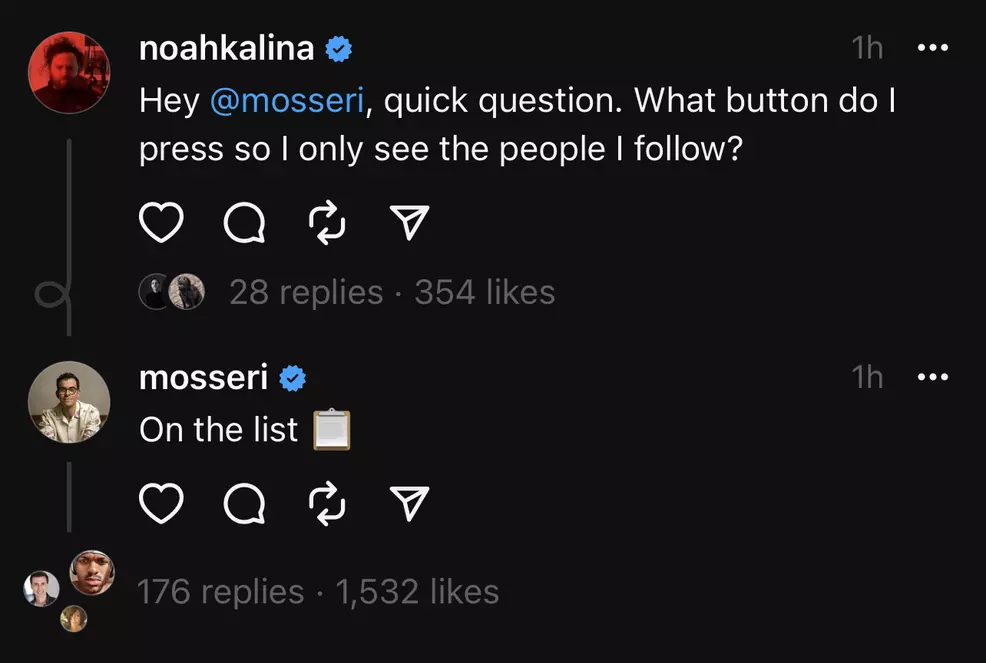Reply to noahkalina's post via comment icon
Image resolution: width=986 pixels, height=663 pixels.
pos(244,224)
